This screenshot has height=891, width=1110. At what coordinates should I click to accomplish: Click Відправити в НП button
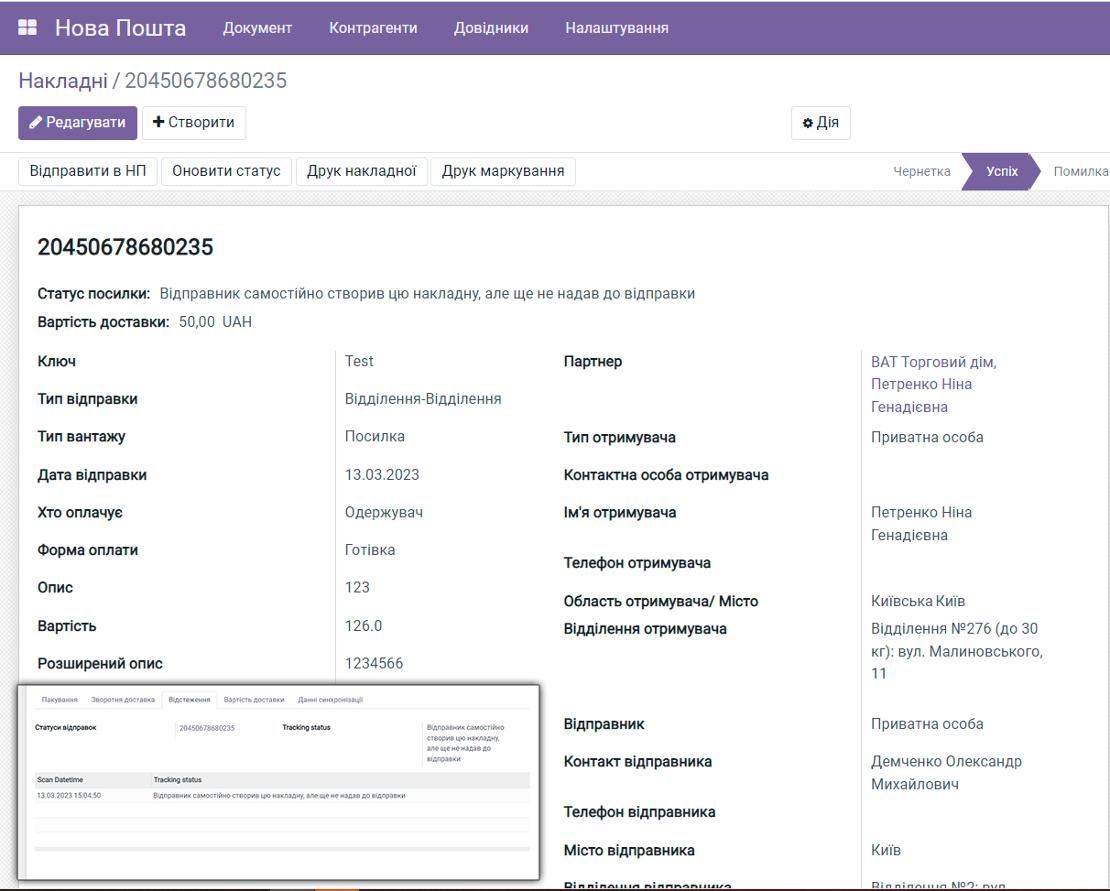(x=88, y=171)
